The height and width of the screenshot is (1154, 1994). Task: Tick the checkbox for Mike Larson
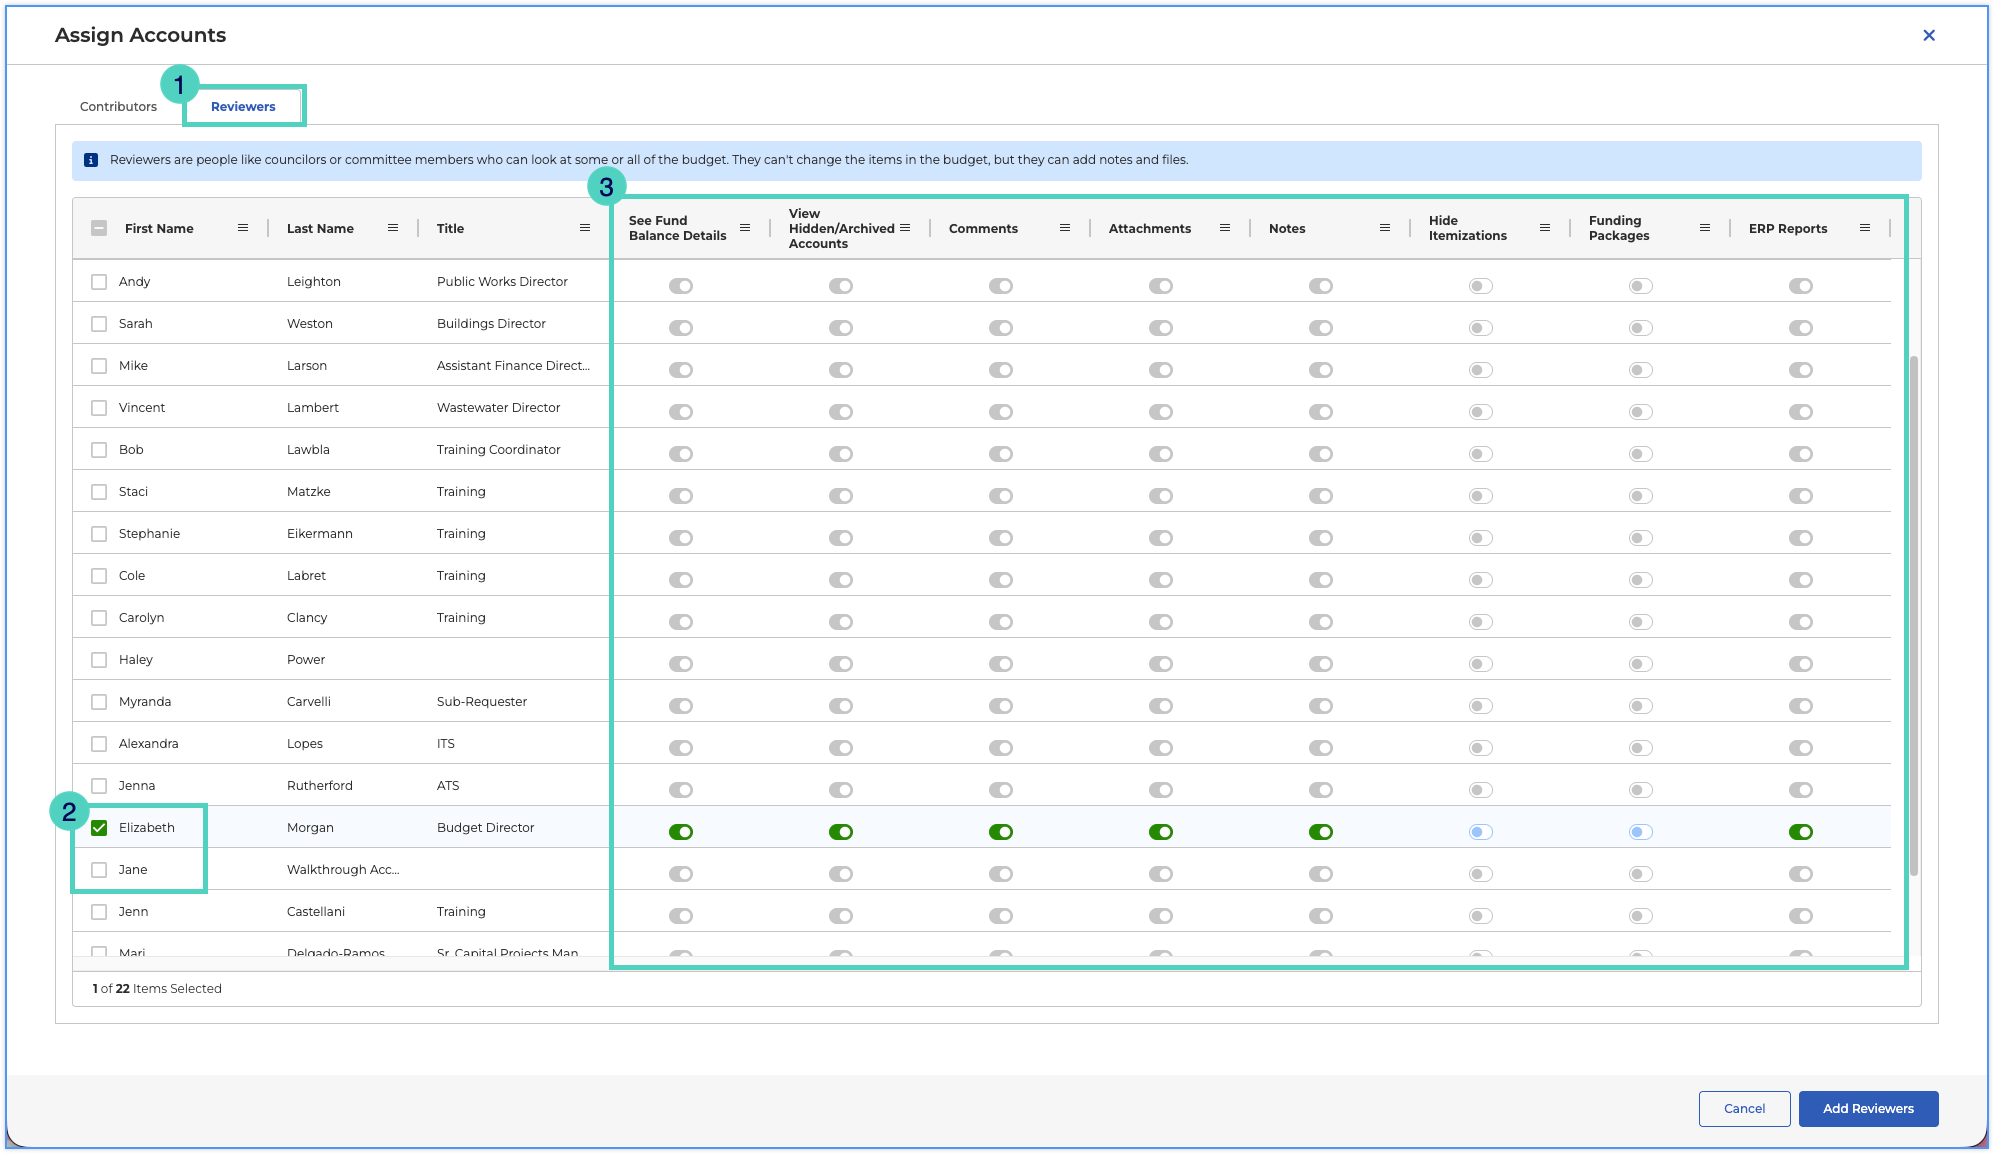pos(99,366)
